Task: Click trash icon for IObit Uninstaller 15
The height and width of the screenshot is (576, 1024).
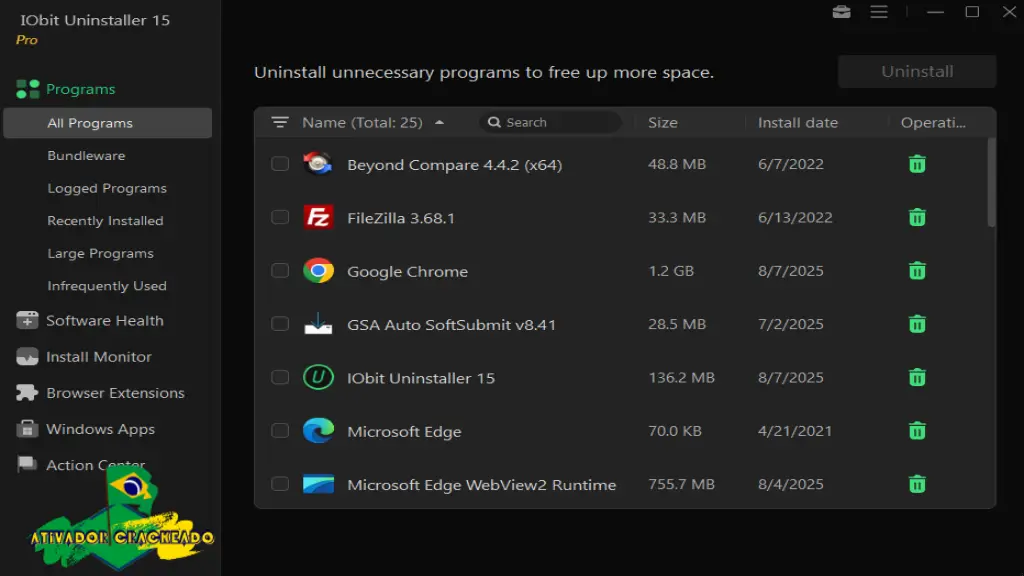Action: coord(917,377)
